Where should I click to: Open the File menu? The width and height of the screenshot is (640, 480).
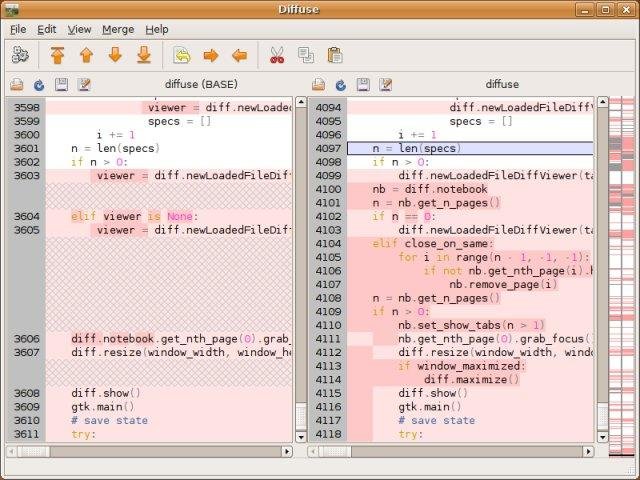pos(18,30)
